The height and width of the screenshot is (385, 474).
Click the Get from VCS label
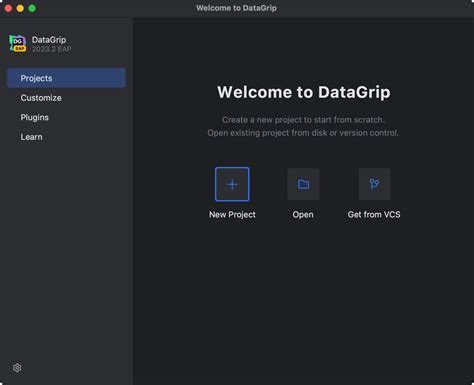[374, 215]
